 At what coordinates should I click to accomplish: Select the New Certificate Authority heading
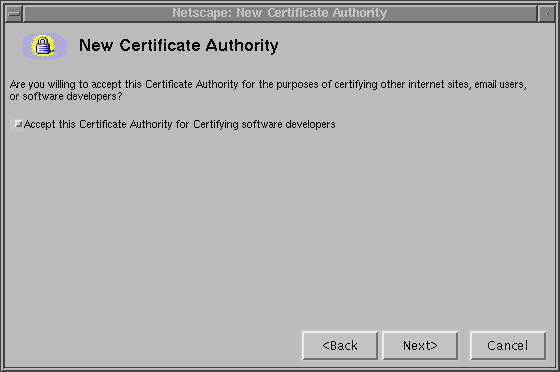179,45
